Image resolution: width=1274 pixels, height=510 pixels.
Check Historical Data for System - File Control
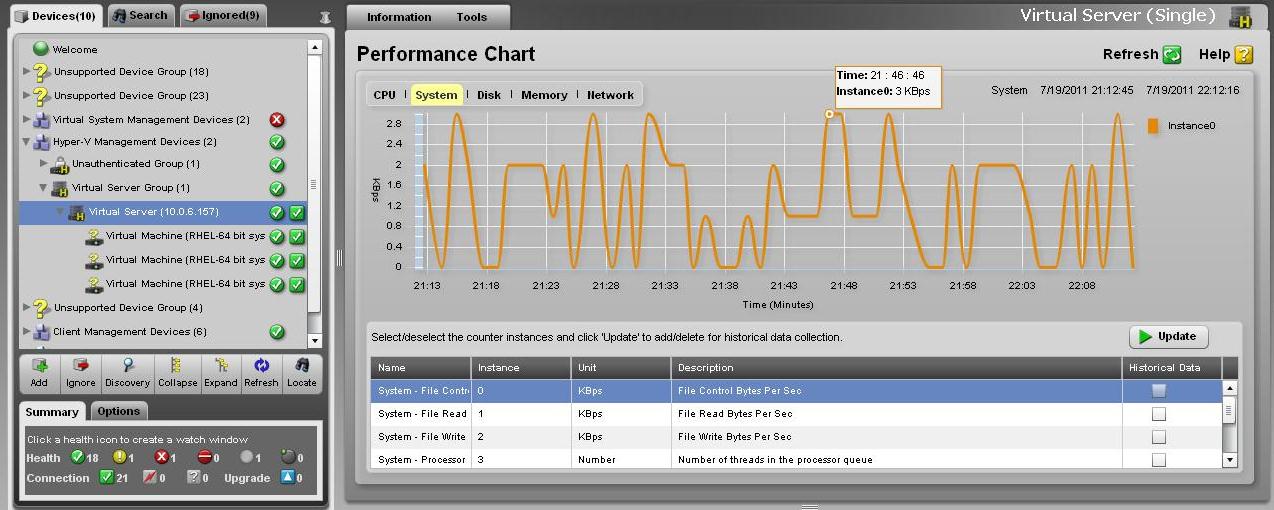point(1159,391)
